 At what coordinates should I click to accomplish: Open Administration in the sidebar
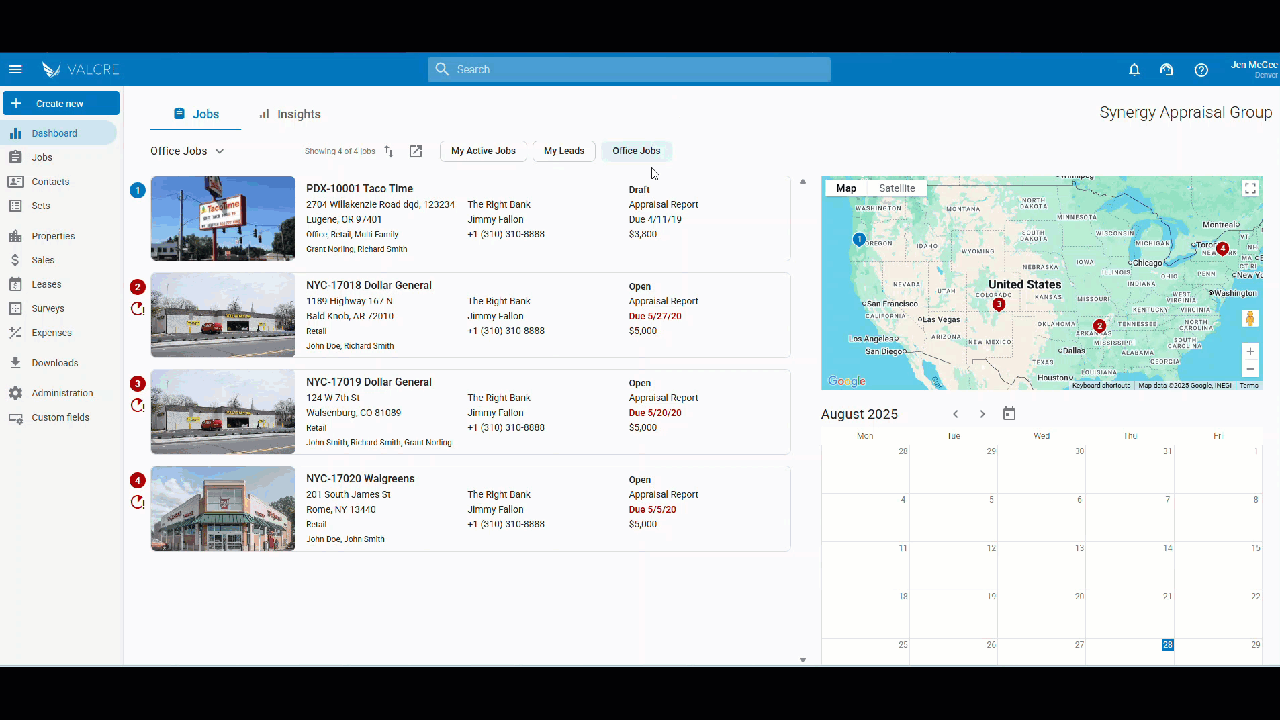pos(60,393)
